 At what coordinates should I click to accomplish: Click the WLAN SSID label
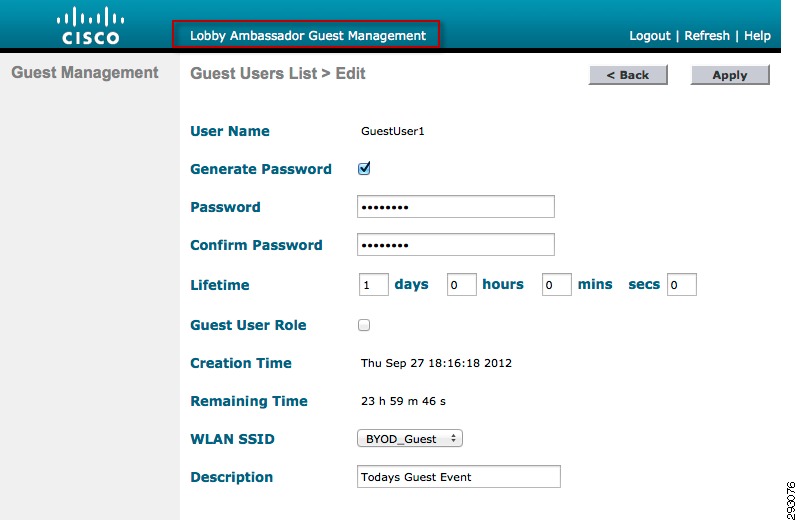232,439
